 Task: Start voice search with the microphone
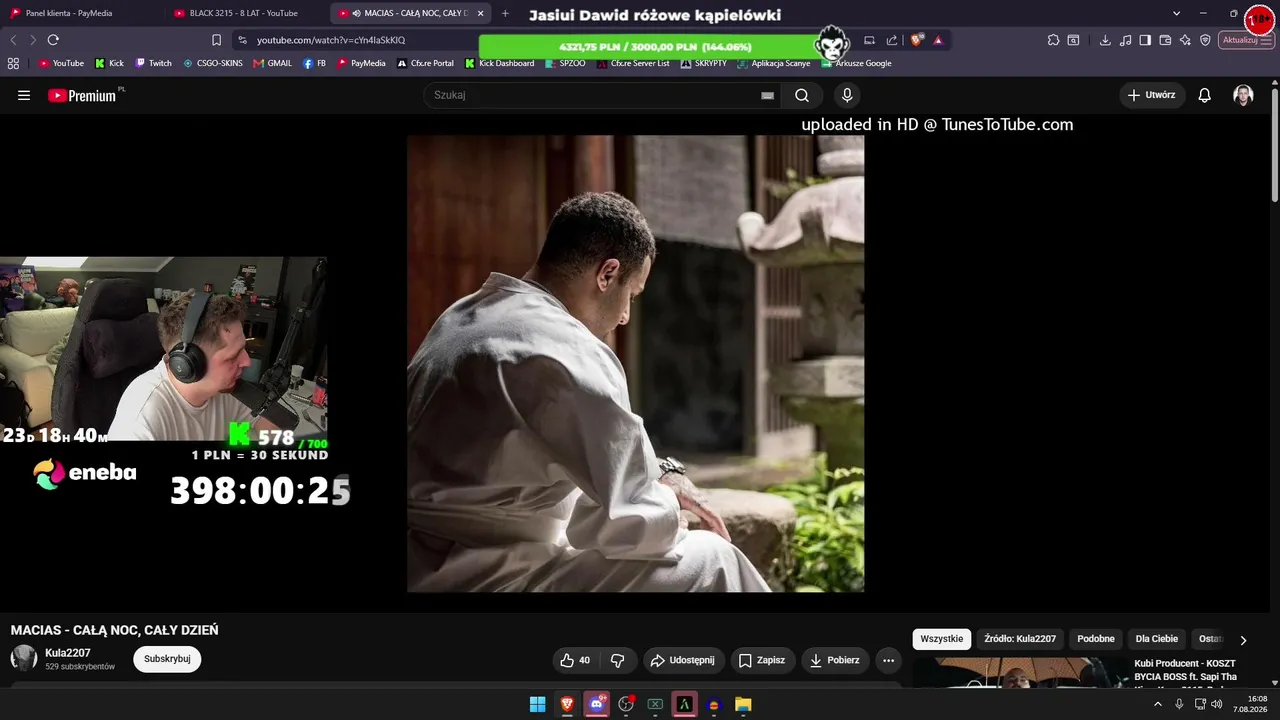coord(847,95)
